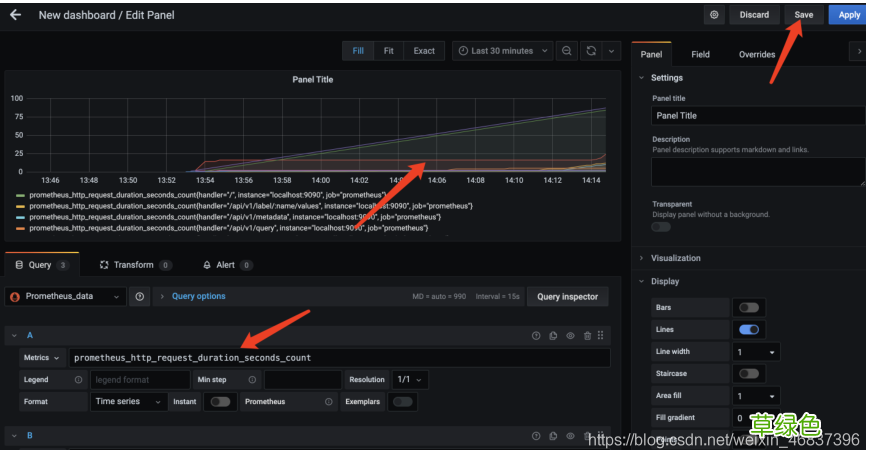Screen dimensions: 870x459
Task: Open the Format Time series dropdown
Action: click(128, 402)
